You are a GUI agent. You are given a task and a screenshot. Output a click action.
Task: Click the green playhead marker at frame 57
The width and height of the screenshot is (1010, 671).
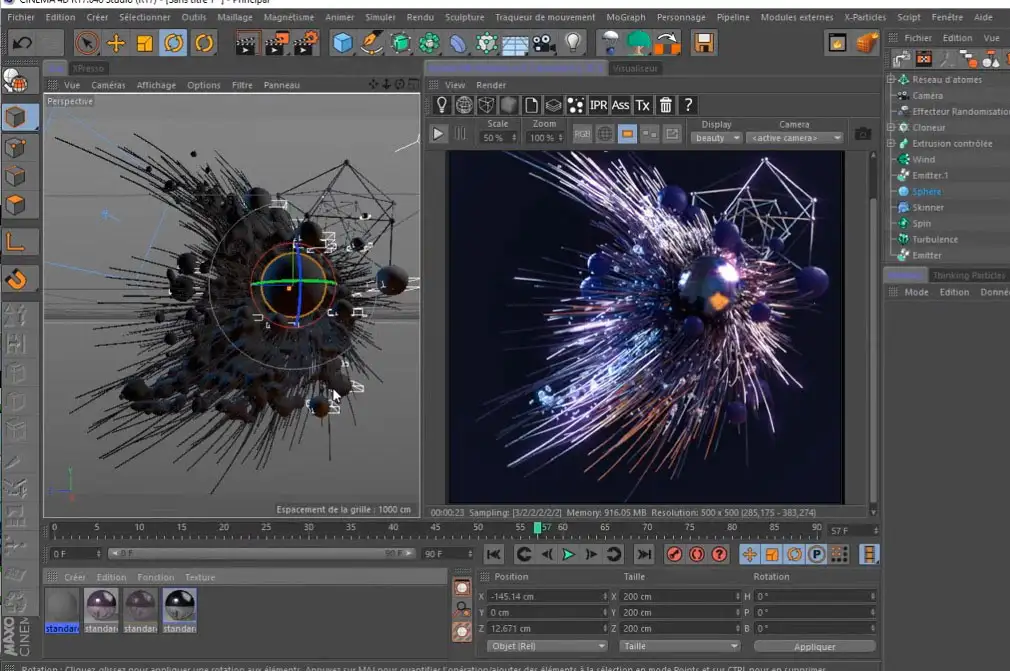(537, 528)
